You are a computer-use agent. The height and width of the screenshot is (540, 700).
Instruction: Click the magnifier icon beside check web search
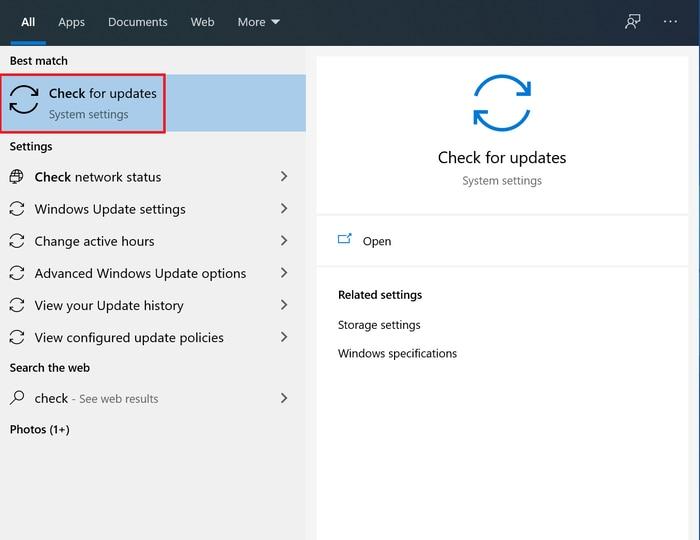click(x=17, y=398)
